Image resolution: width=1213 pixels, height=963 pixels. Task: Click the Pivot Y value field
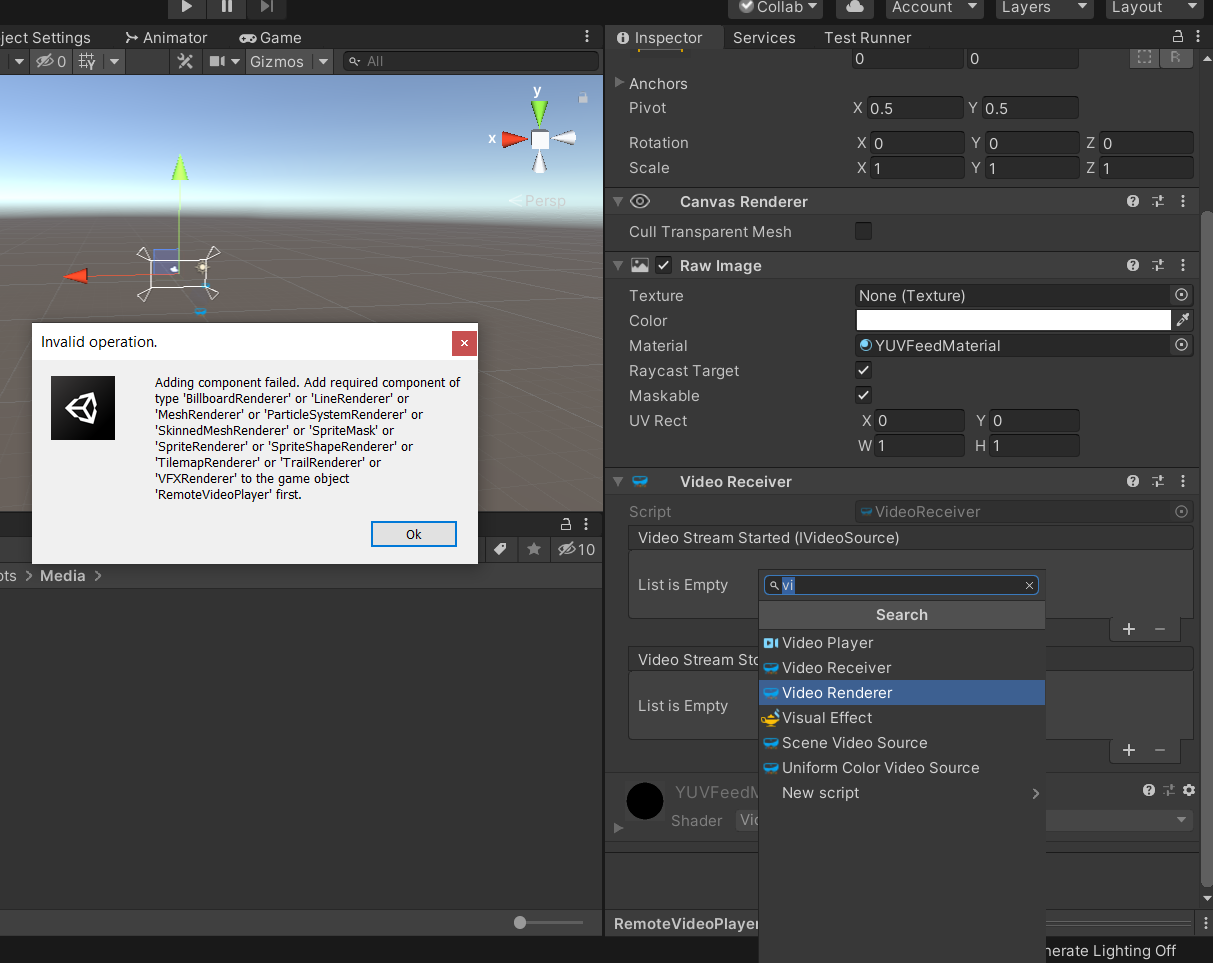1030,108
